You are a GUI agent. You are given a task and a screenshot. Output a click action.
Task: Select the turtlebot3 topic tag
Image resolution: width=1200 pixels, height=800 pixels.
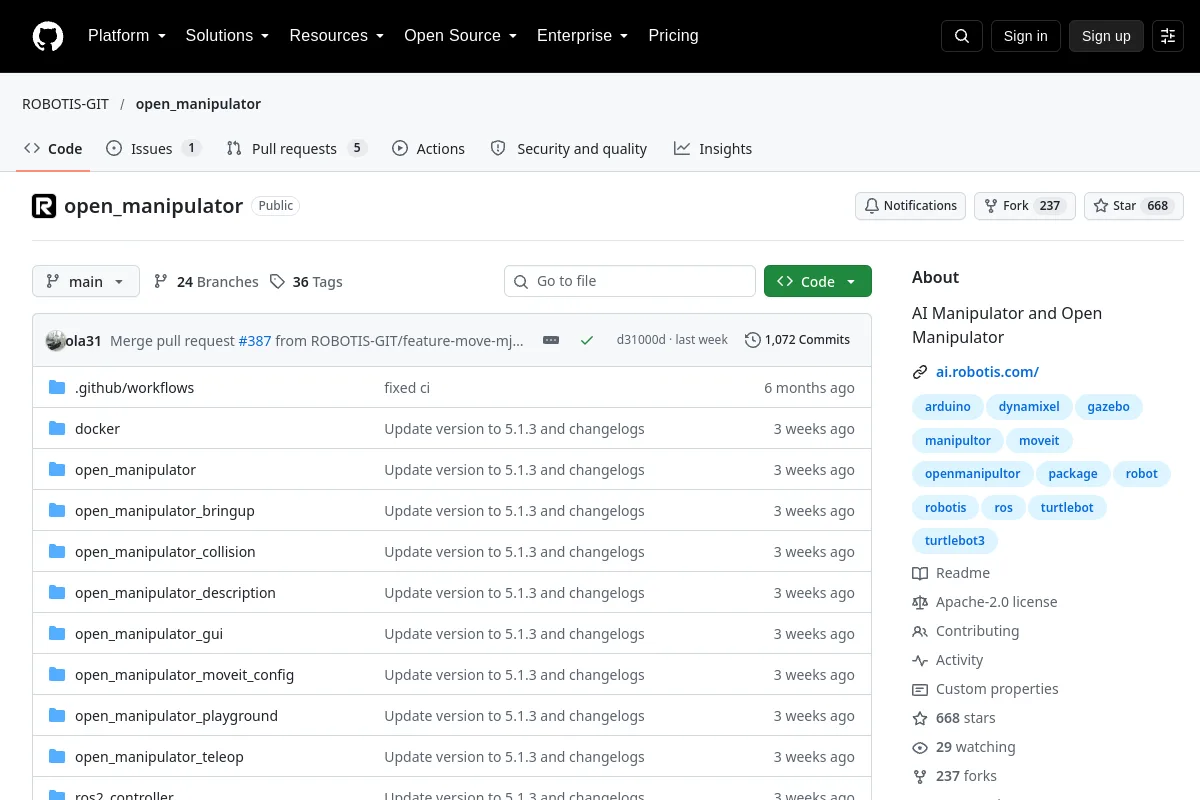(x=955, y=541)
